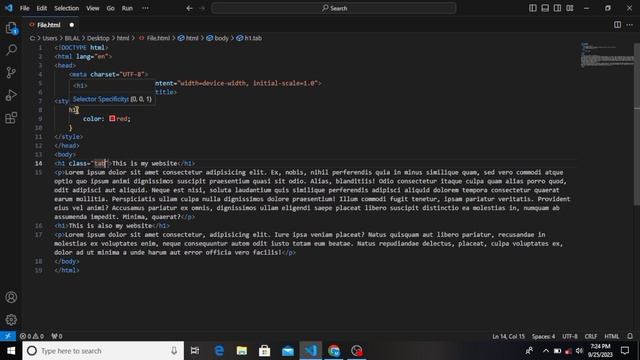Expand the html folder breadcrumb
640x360 pixels.
pyautogui.click(x=123, y=38)
